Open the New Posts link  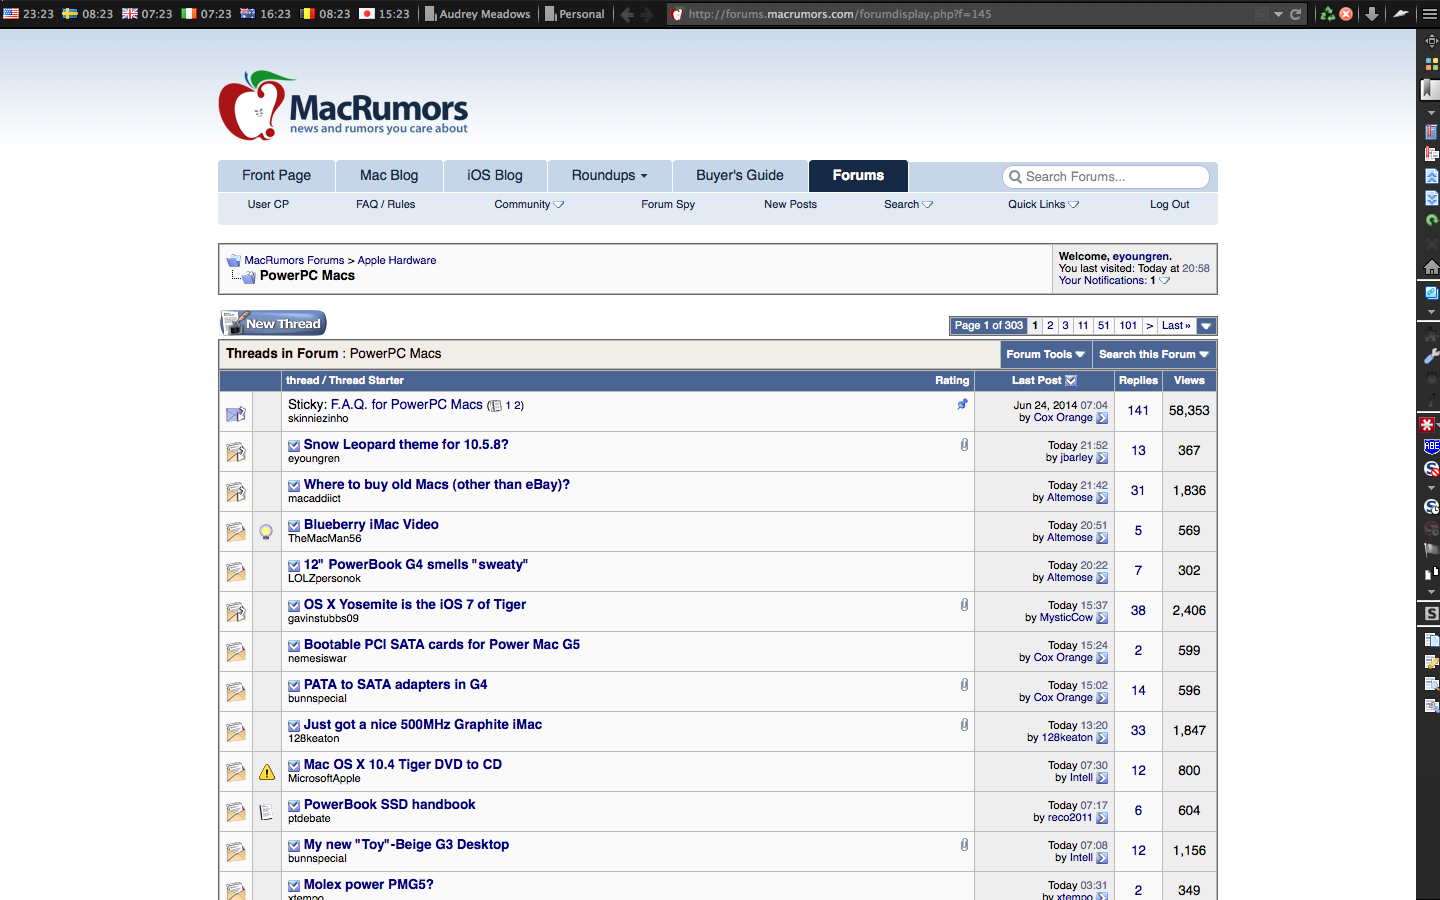[790, 204]
